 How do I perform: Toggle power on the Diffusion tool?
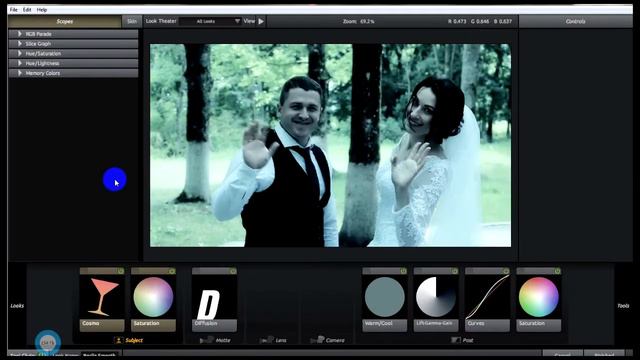233,271
